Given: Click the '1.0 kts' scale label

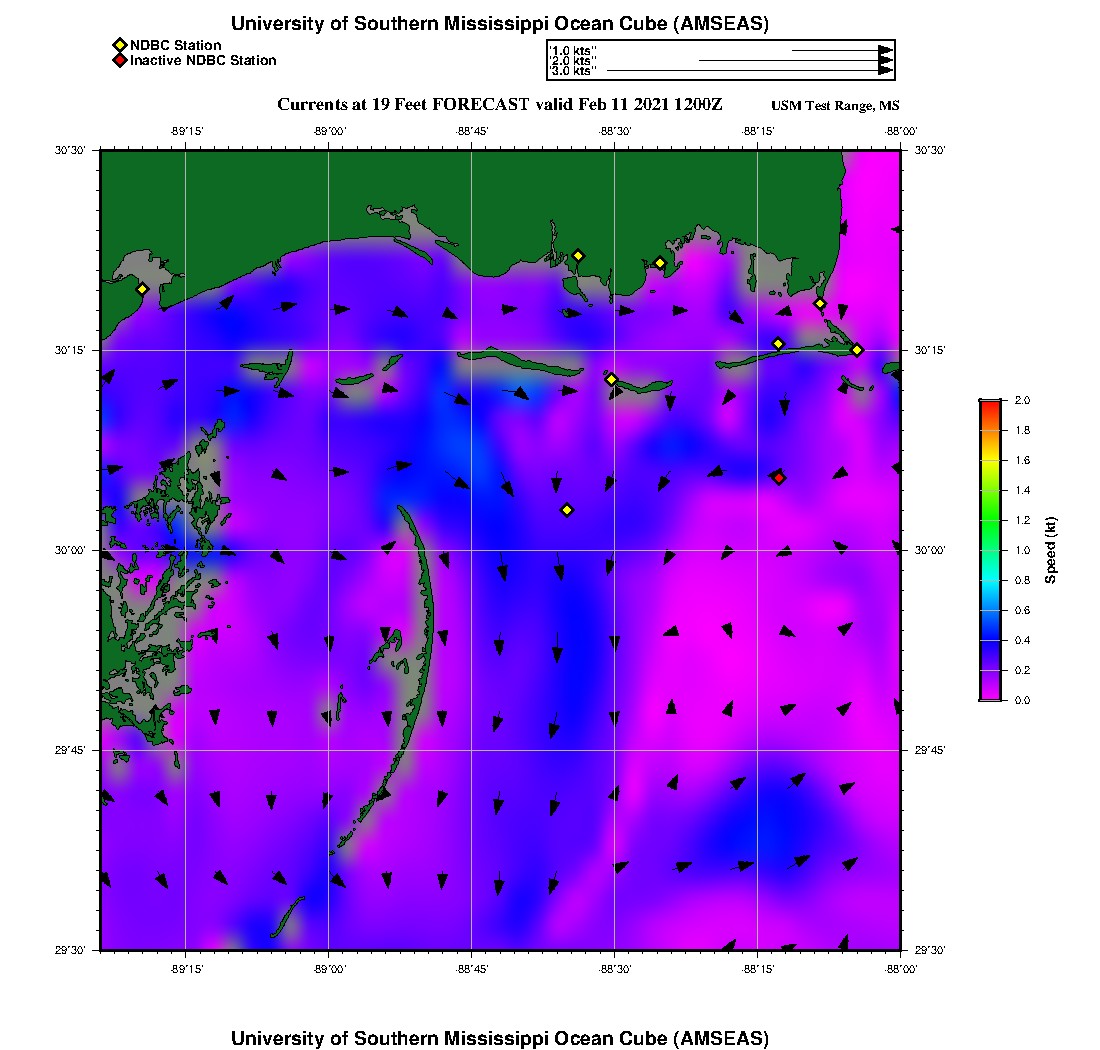Looking at the screenshot, I should (572, 51).
